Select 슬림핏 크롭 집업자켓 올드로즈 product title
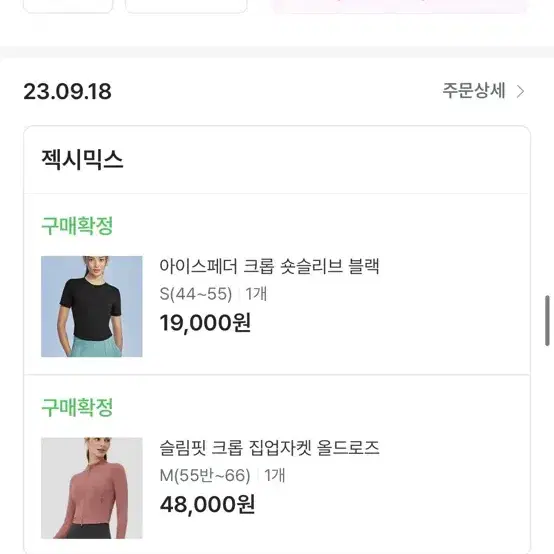Viewport: 554px width, 554px height. [269, 448]
